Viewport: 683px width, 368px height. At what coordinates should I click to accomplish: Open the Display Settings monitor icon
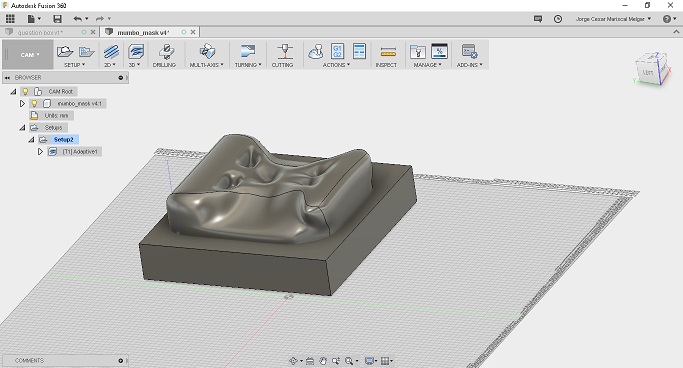click(369, 361)
